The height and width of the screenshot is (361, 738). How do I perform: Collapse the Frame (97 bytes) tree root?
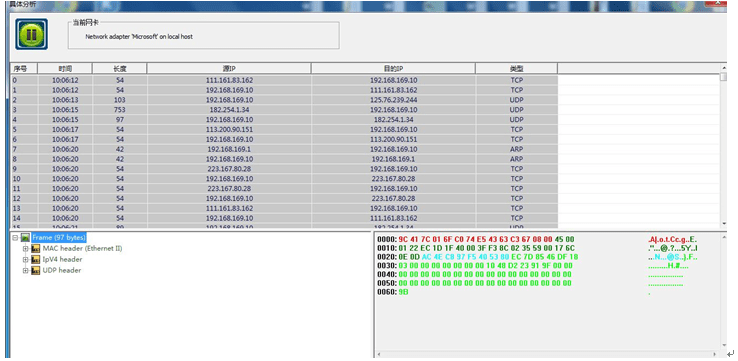click(x=16, y=238)
